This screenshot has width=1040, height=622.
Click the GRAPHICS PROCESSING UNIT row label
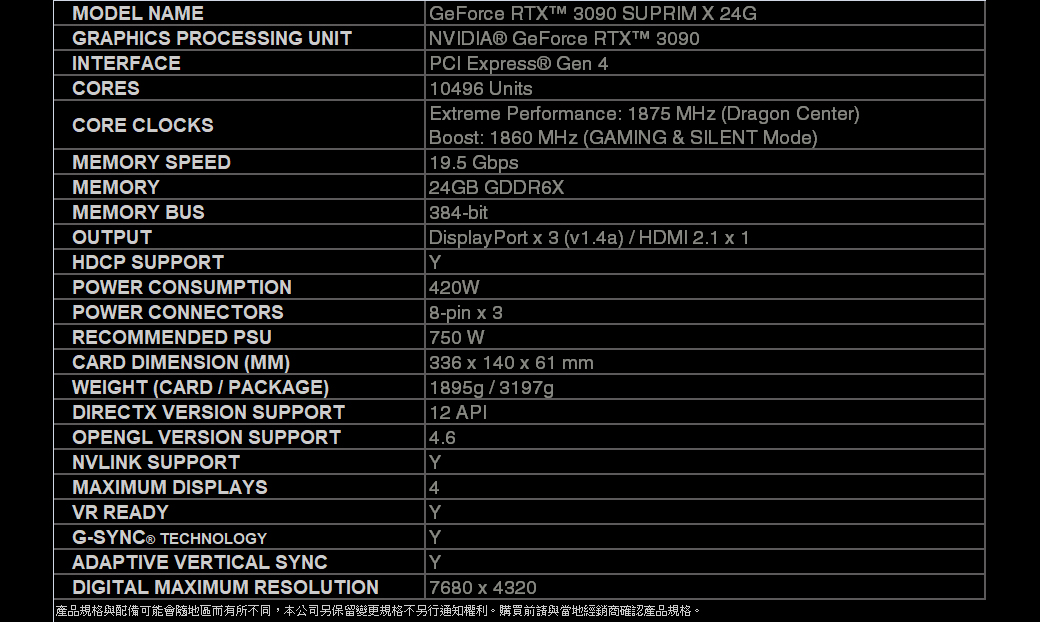212,39
